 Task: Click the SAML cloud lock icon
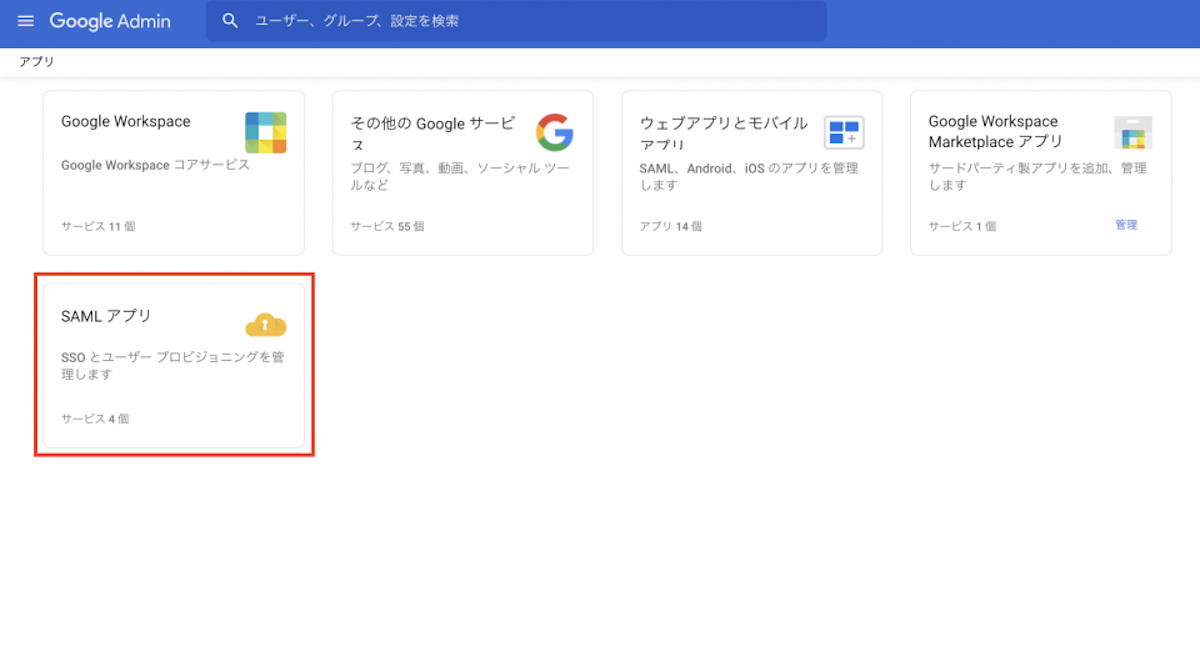(x=266, y=325)
